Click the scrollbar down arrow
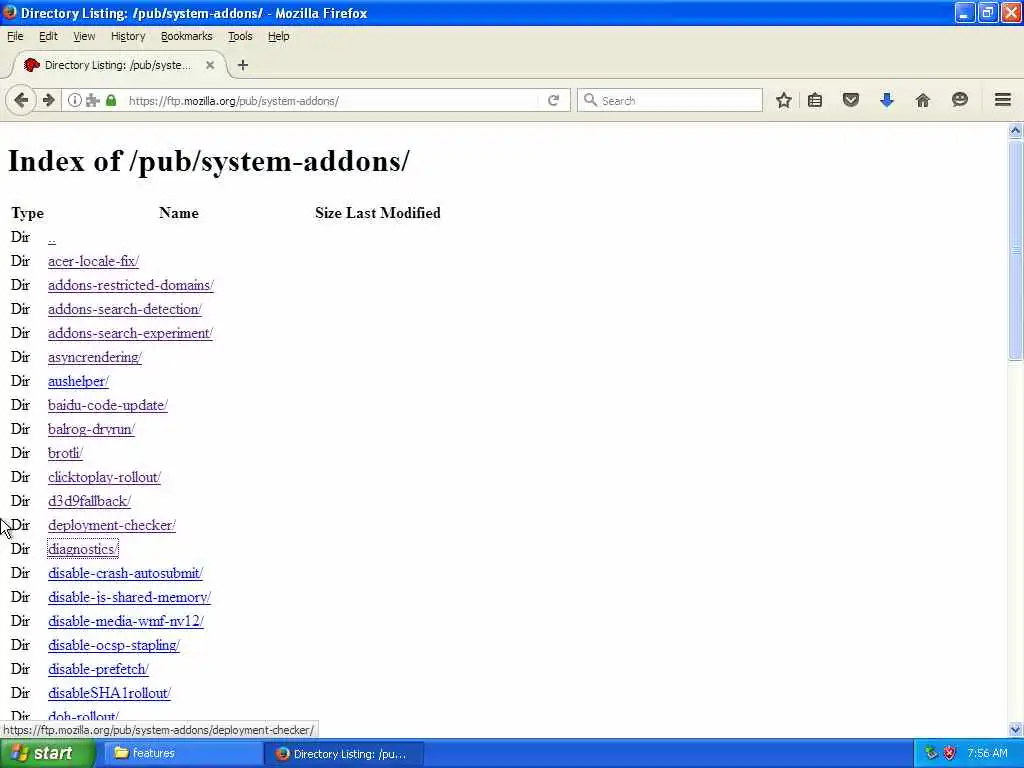This screenshot has width=1024, height=768. pyautogui.click(x=1016, y=729)
